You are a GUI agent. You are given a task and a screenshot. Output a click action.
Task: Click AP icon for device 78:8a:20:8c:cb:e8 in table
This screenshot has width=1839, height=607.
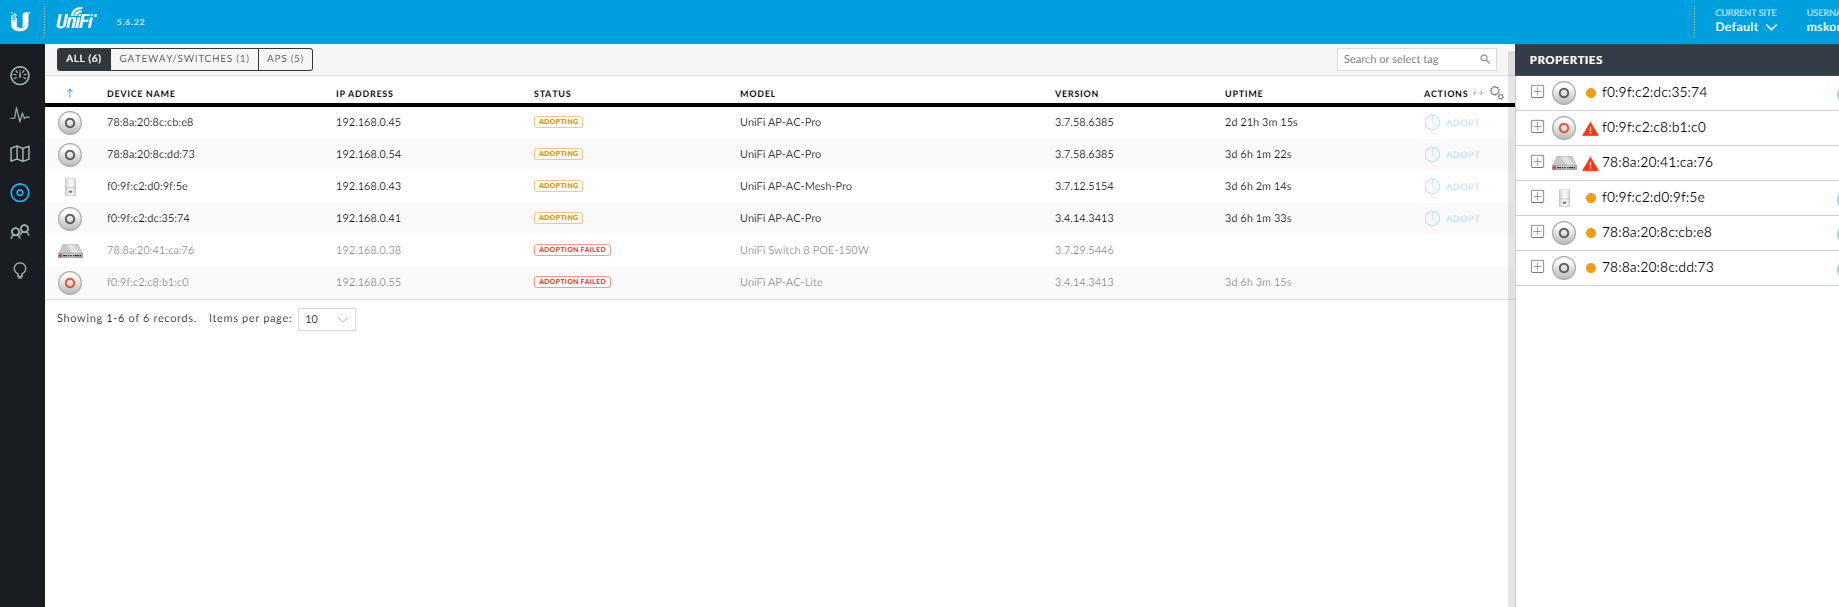click(x=70, y=123)
